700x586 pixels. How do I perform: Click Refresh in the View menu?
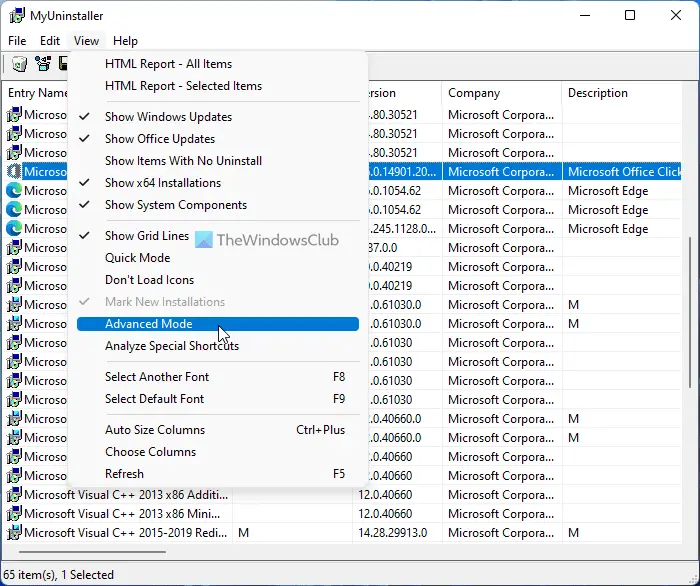pos(218,474)
